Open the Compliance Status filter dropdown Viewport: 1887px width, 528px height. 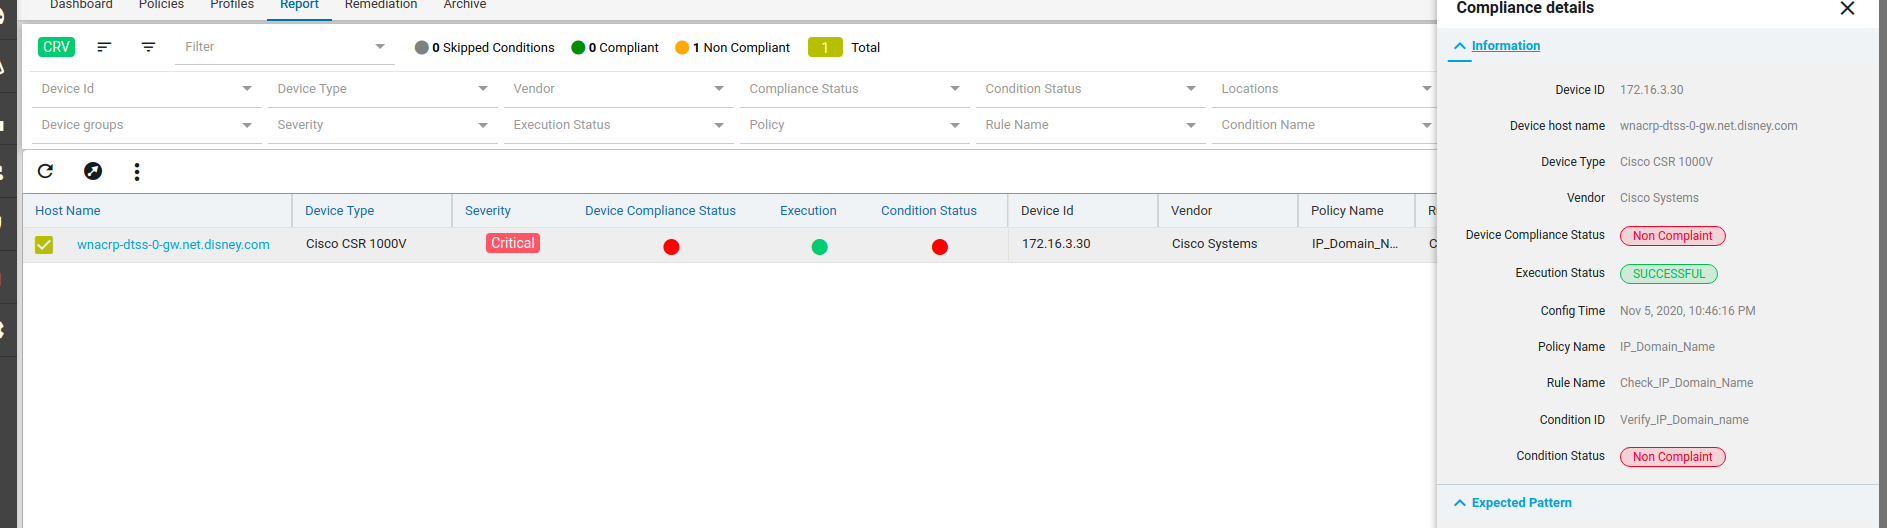coord(854,89)
